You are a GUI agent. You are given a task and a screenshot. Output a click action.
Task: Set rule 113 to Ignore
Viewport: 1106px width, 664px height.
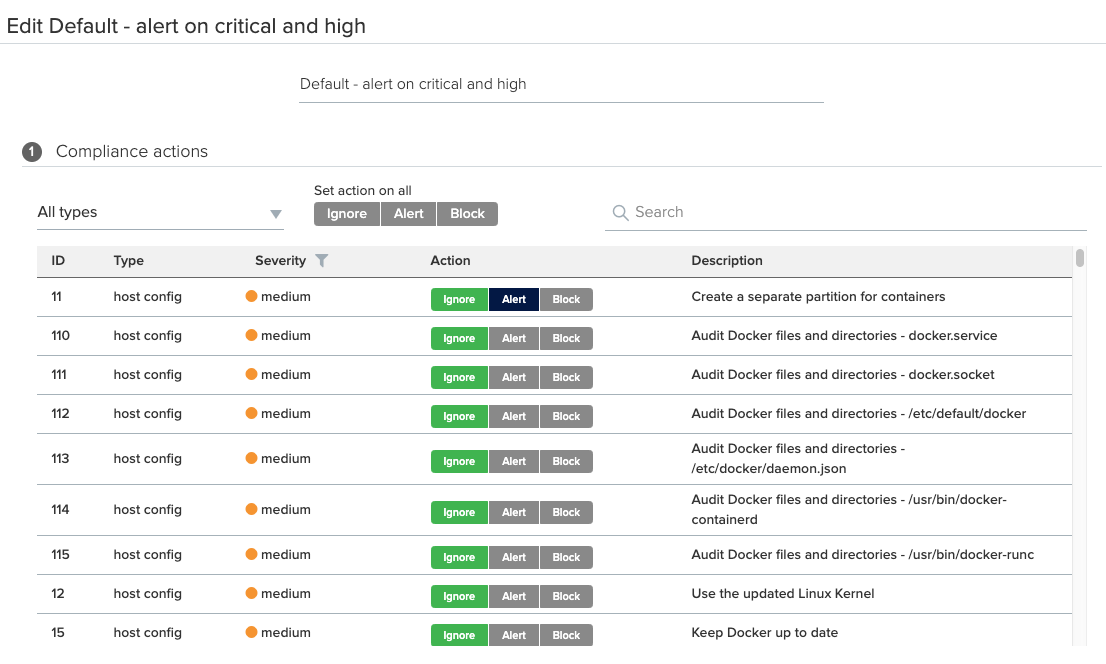click(x=459, y=462)
